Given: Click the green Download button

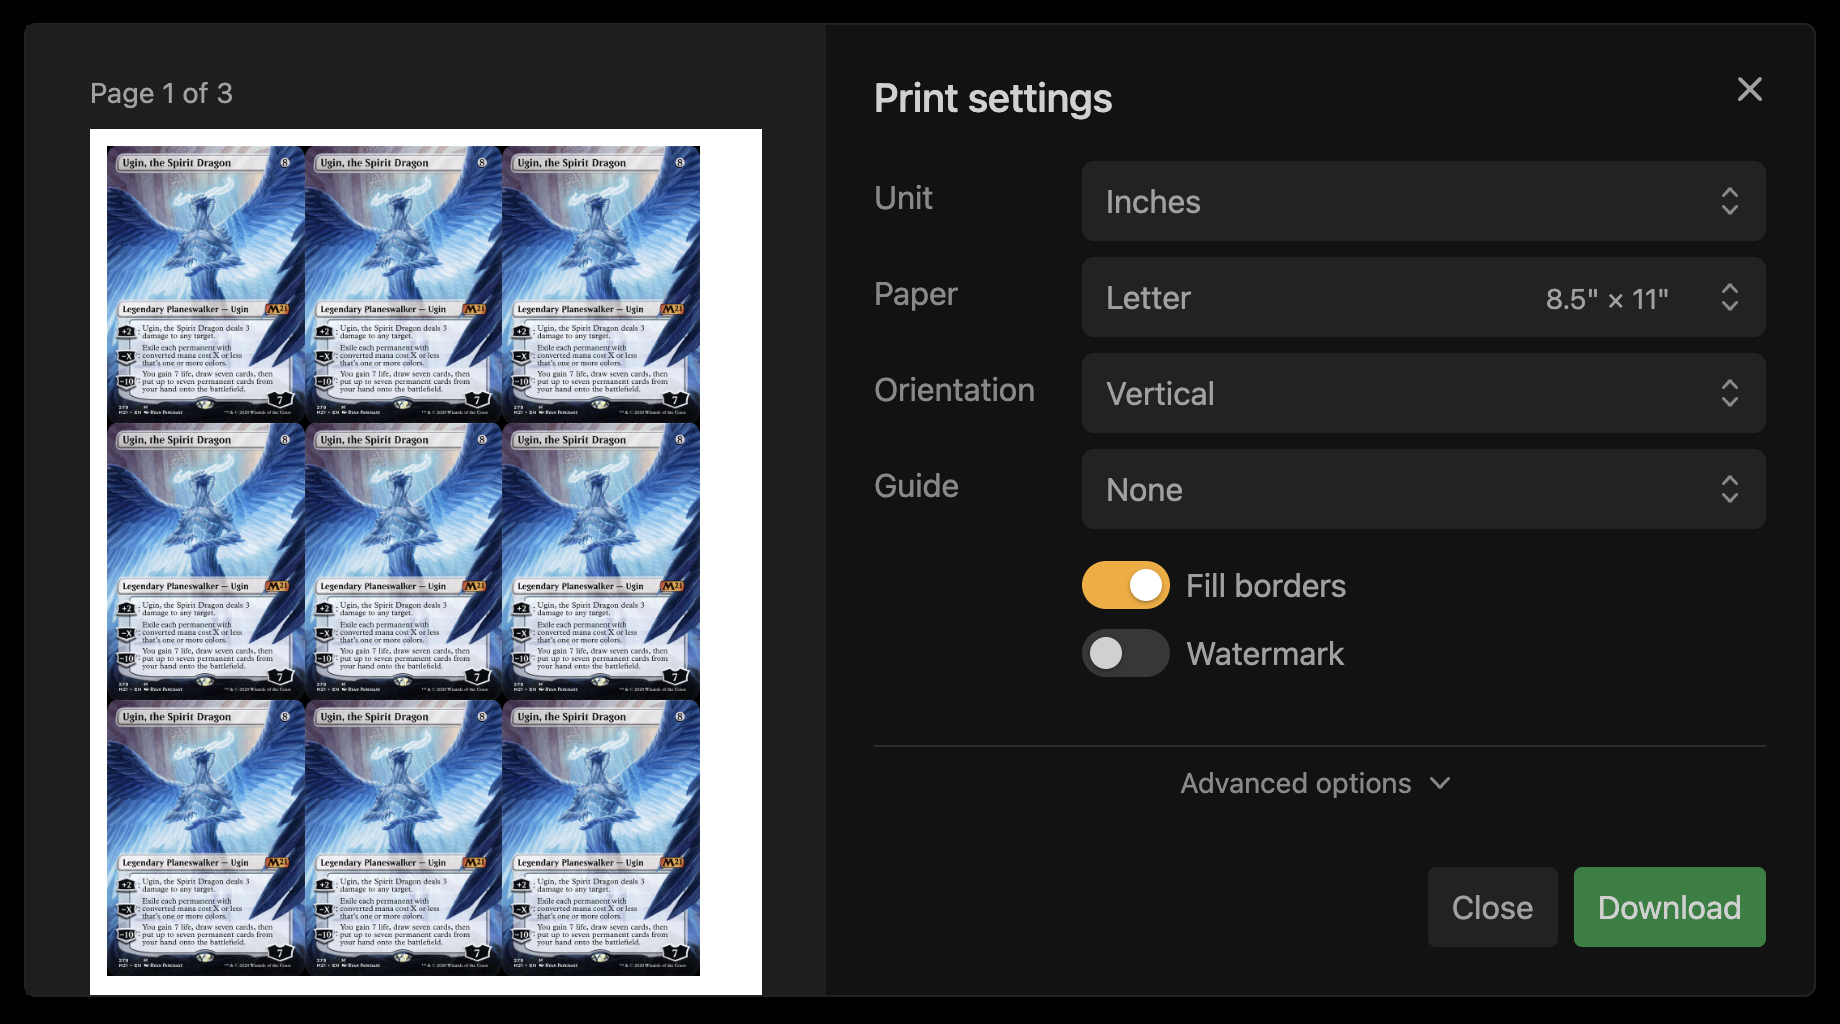Looking at the screenshot, I should click(1669, 907).
